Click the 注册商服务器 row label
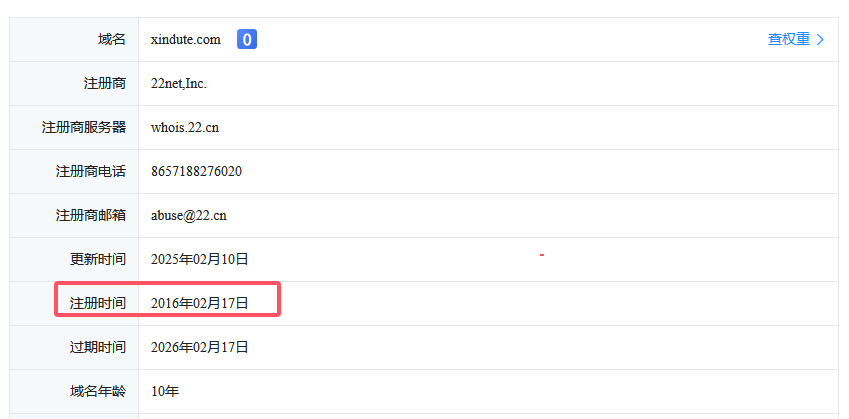849x419 pixels. [84, 128]
